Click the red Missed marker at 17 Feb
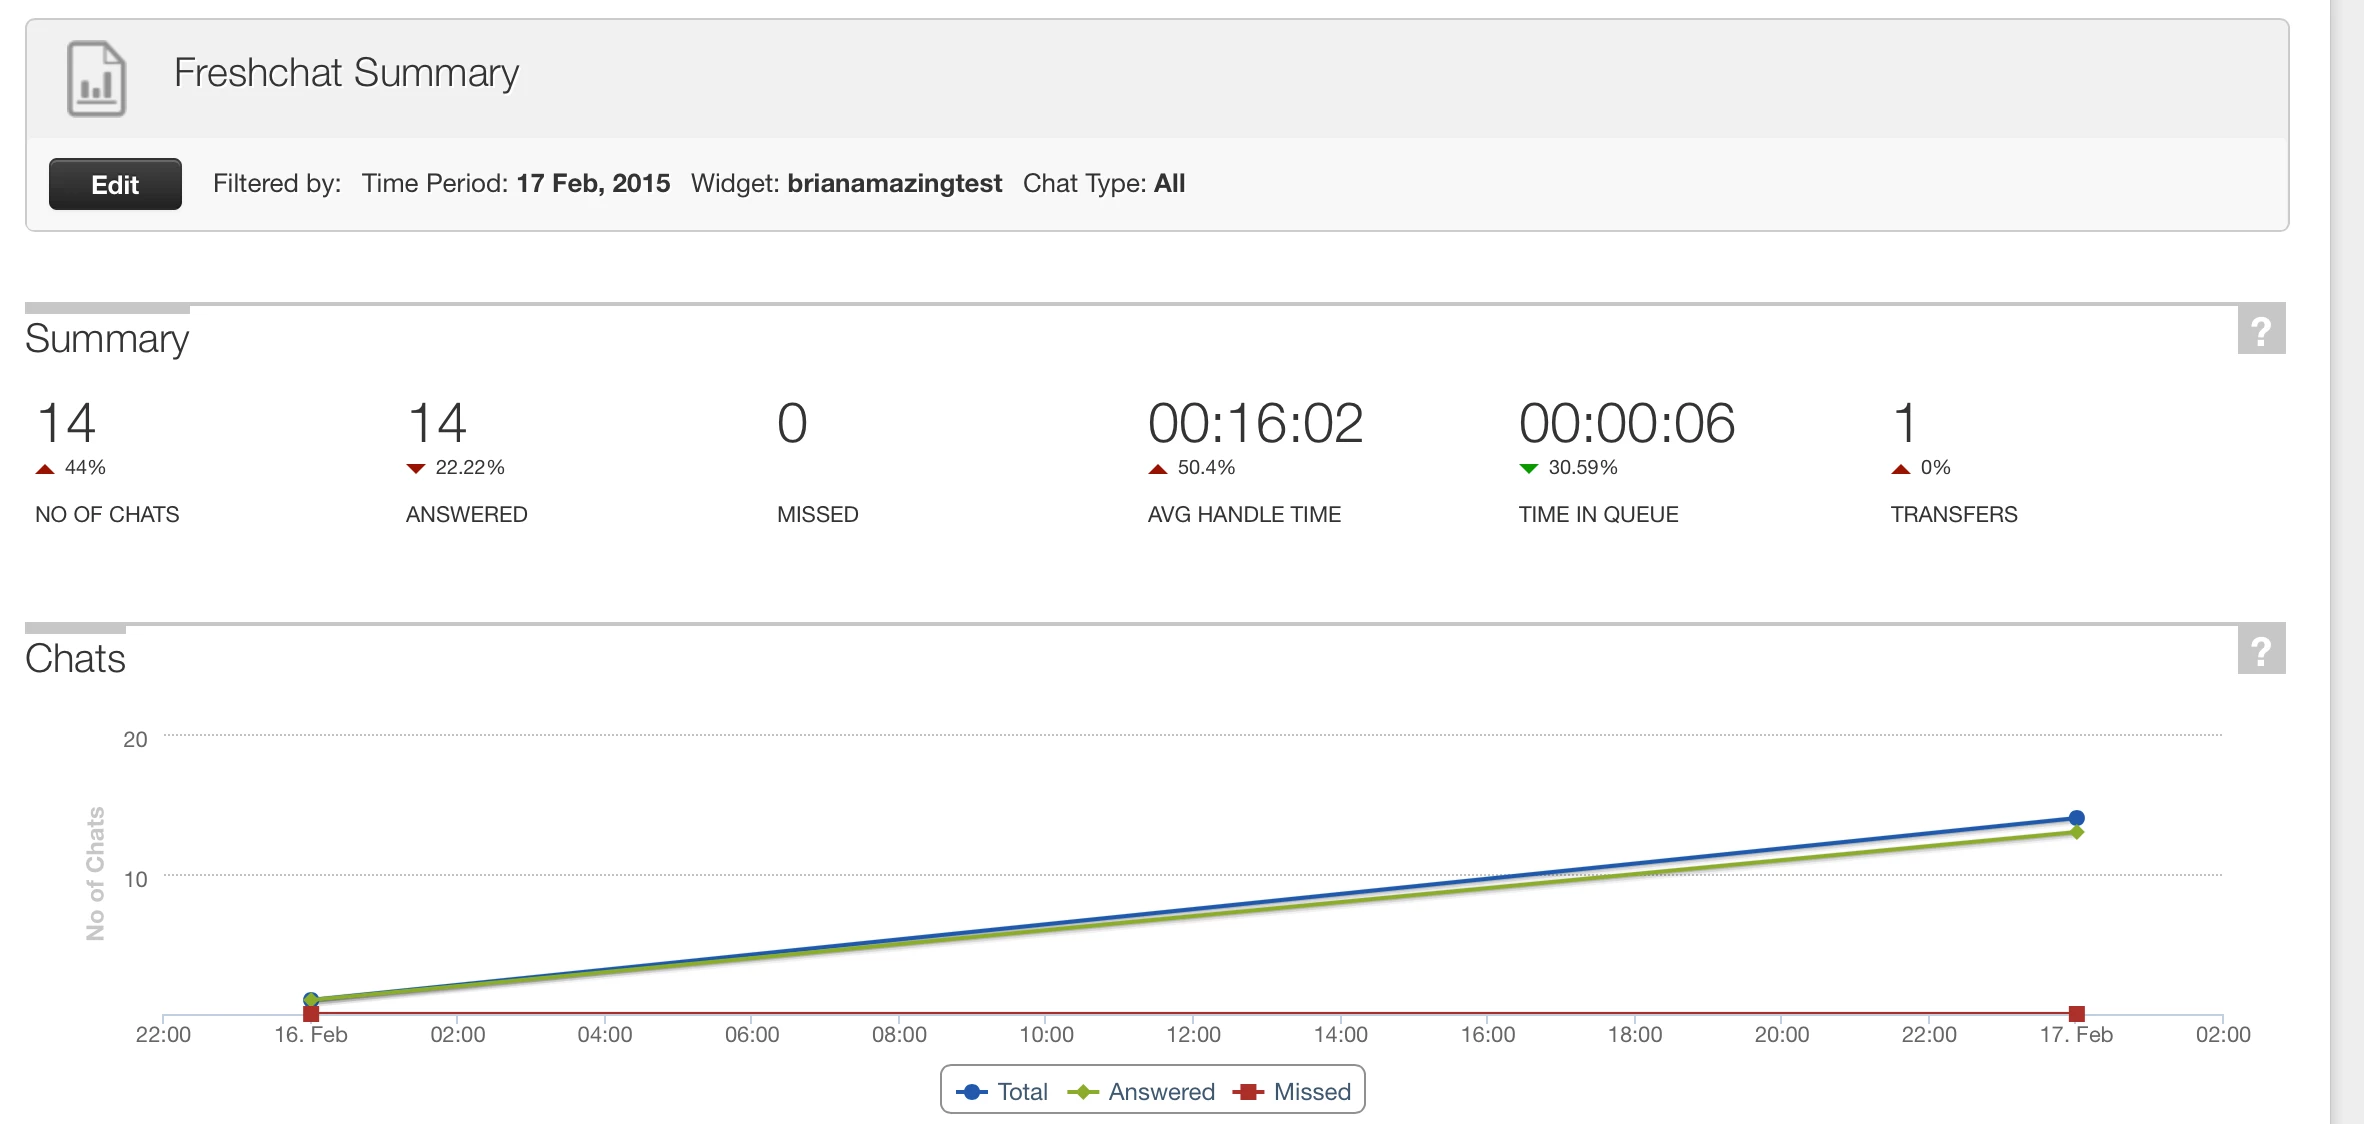 click(x=2076, y=1013)
